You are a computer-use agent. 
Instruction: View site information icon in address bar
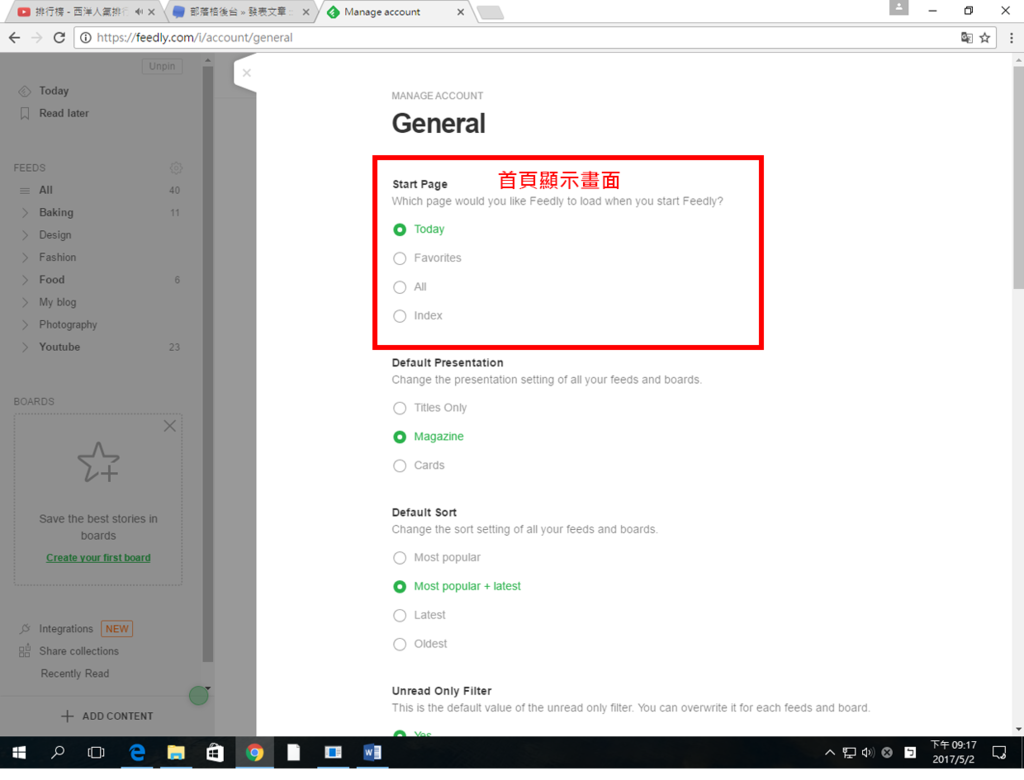[86, 38]
